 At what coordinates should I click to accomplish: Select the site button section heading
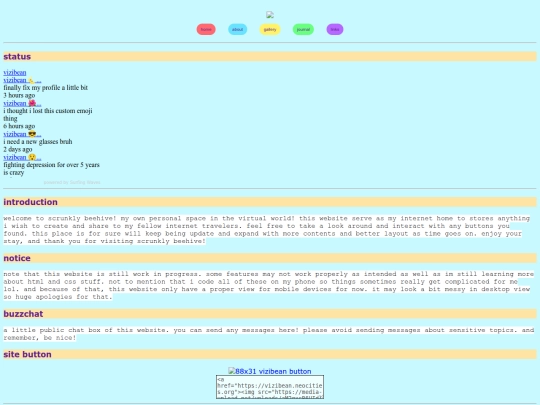coord(270,354)
